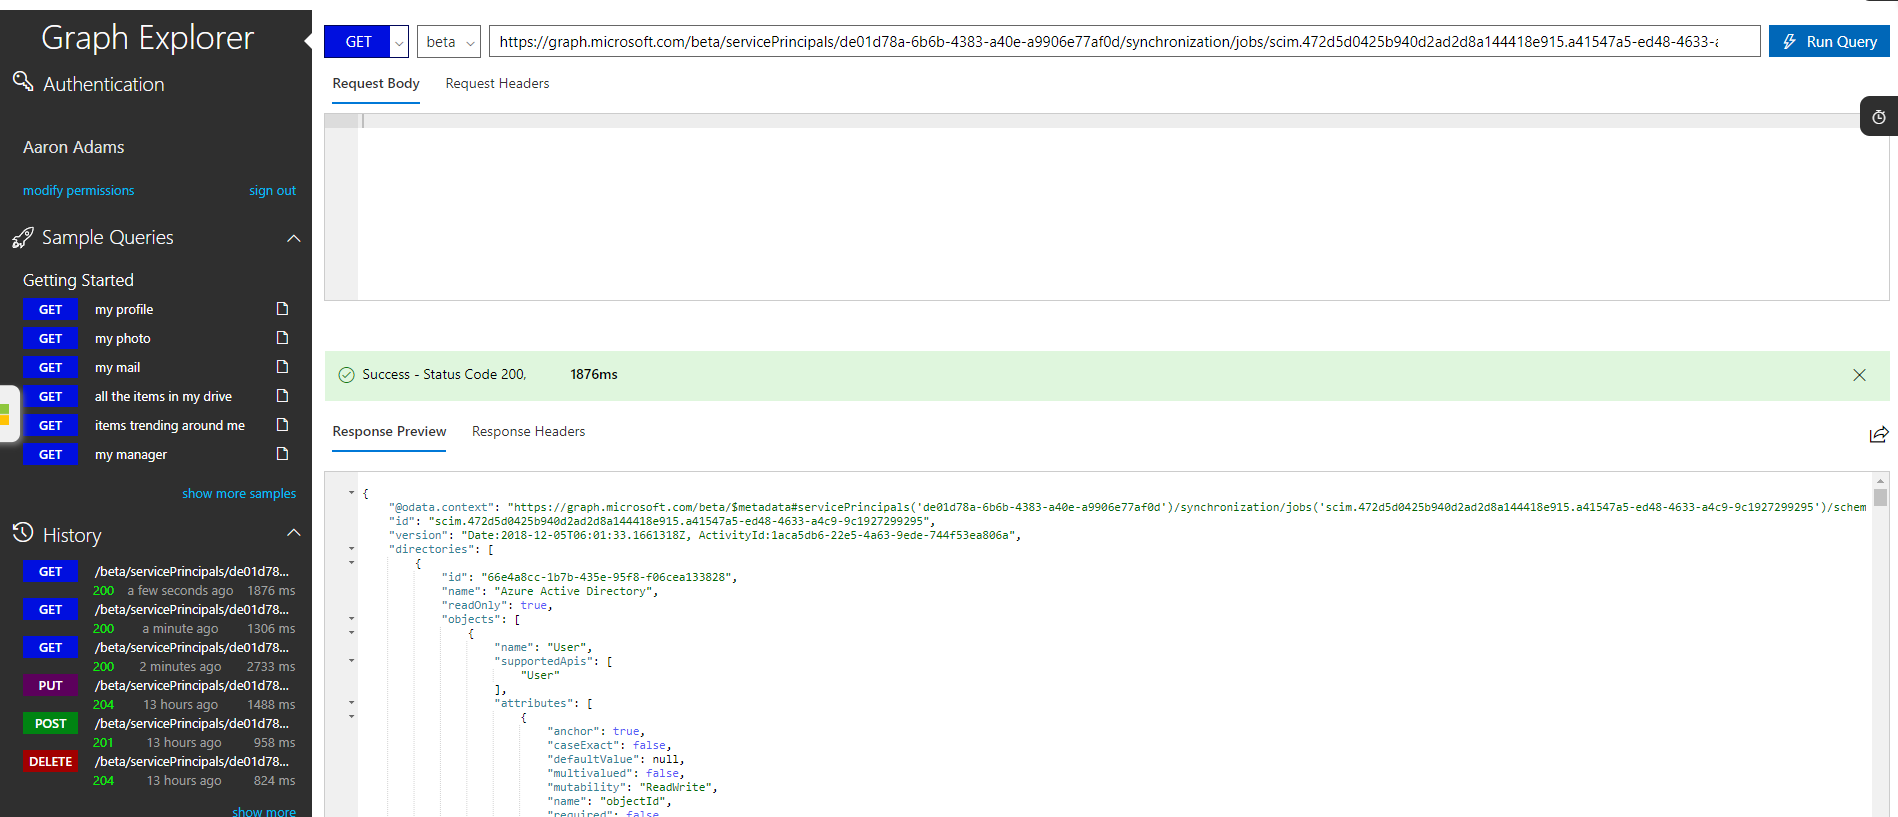Run the GET my mail sample query
This screenshot has height=817, width=1898.
tap(50, 368)
